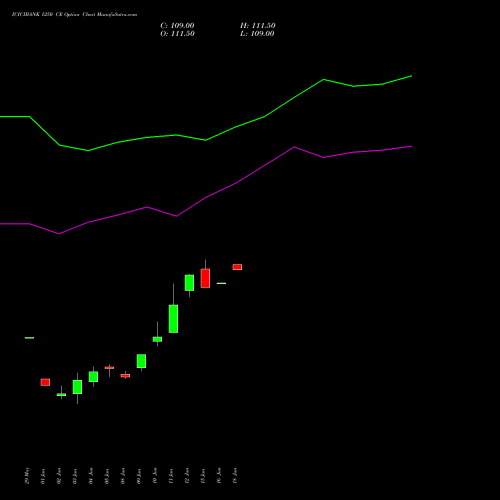Click the open value 'O: 111.50'

pos(177,34)
